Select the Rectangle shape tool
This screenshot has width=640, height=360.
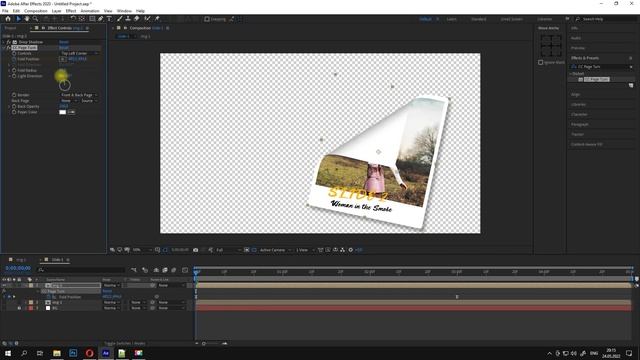(92, 19)
